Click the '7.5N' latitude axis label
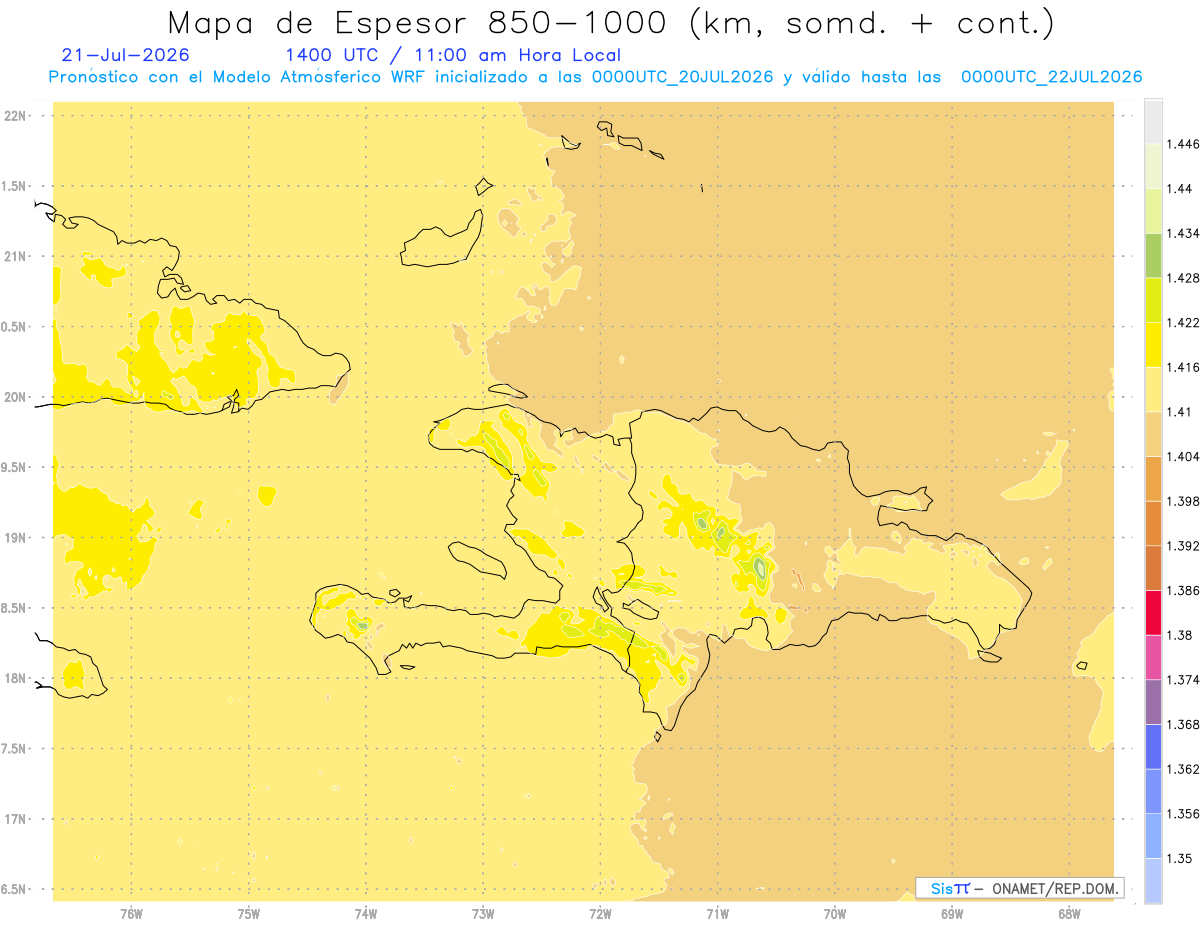 pos(15,749)
